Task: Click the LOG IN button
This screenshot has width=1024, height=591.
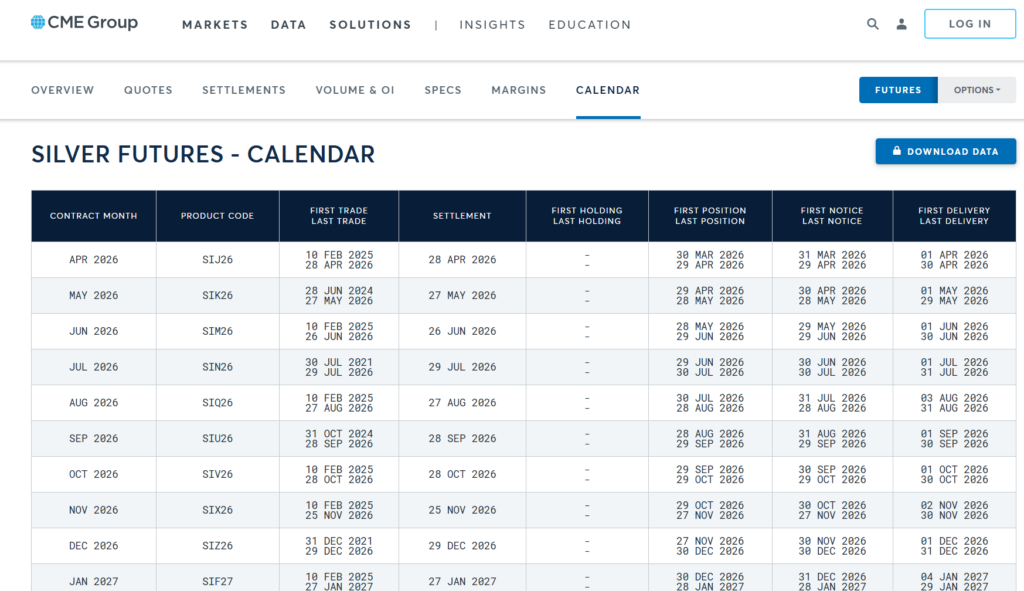Action: (x=969, y=23)
